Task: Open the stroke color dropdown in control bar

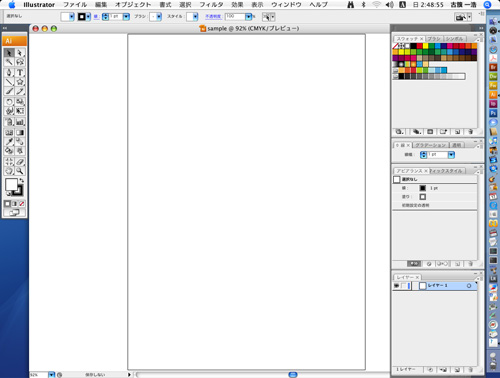Action: coord(88,16)
